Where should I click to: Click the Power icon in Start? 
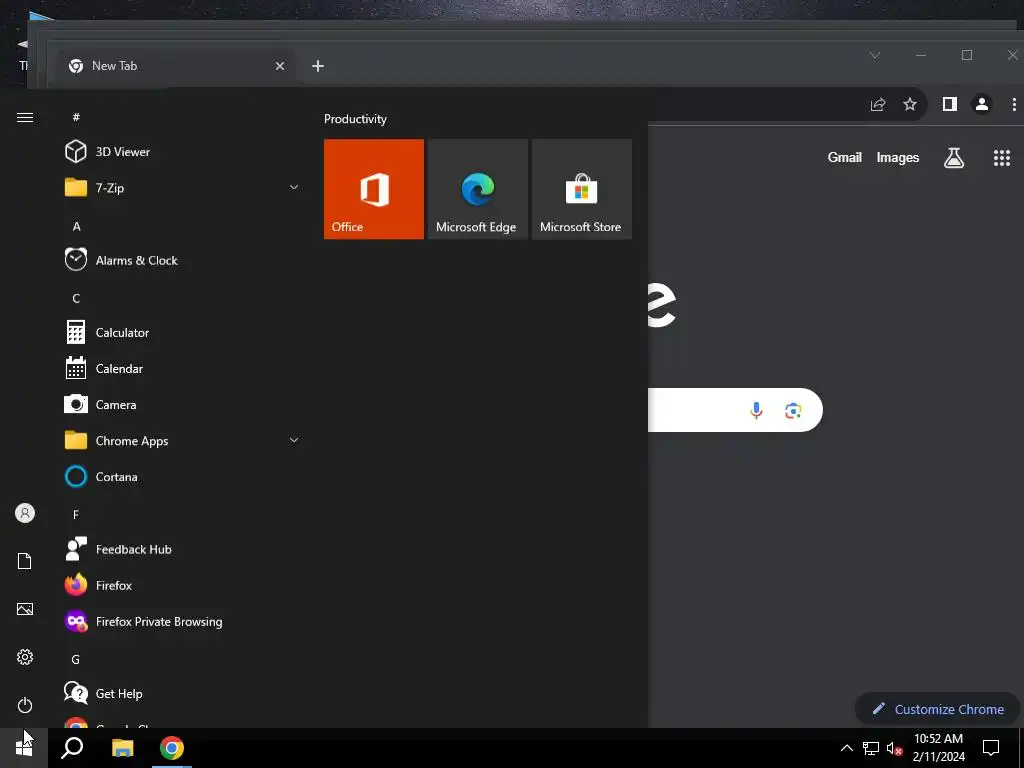click(x=25, y=705)
